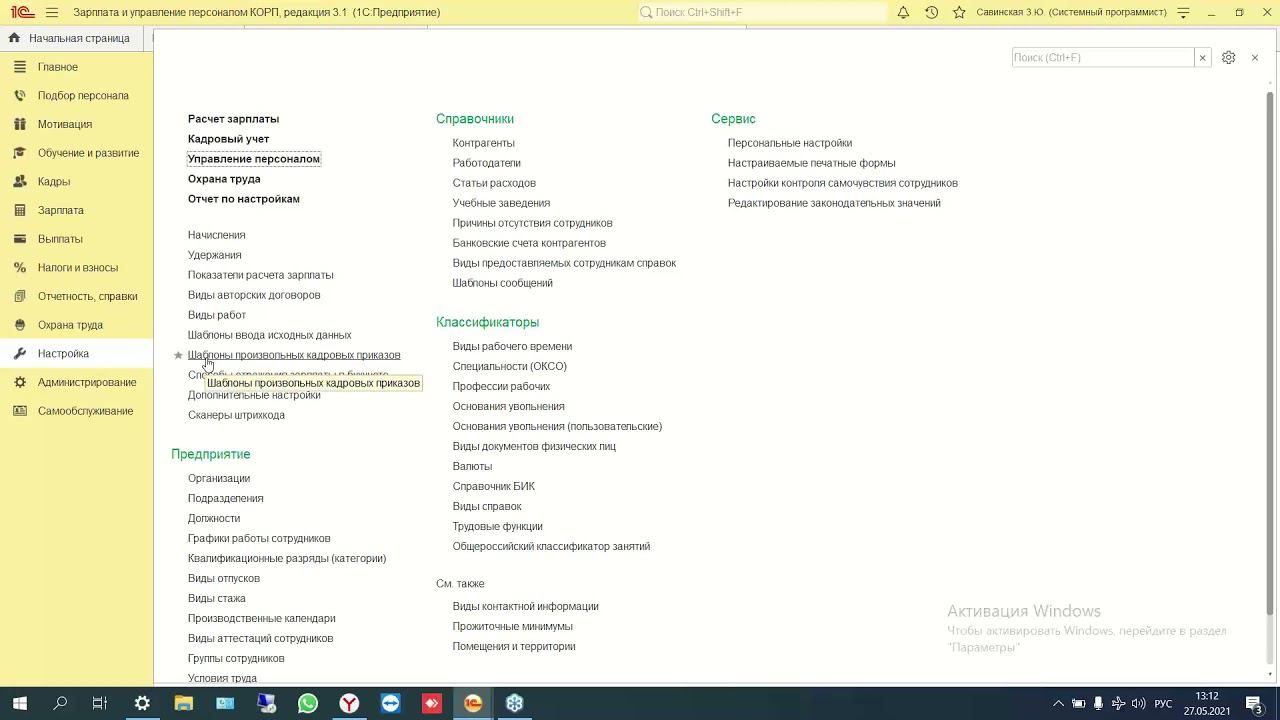Open File Explorer from the taskbar

[184, 703]
